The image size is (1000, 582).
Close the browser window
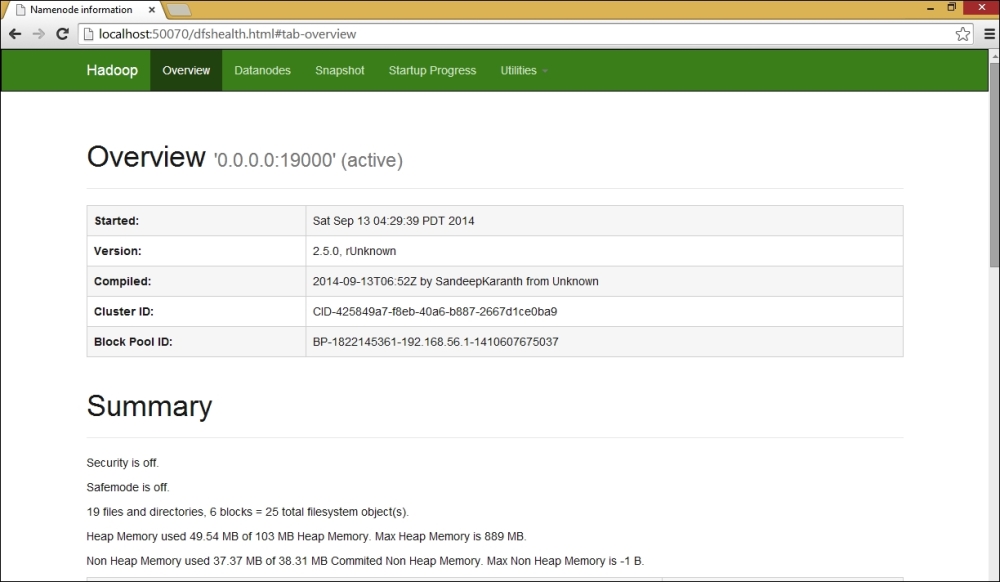(x=981, y=8)
